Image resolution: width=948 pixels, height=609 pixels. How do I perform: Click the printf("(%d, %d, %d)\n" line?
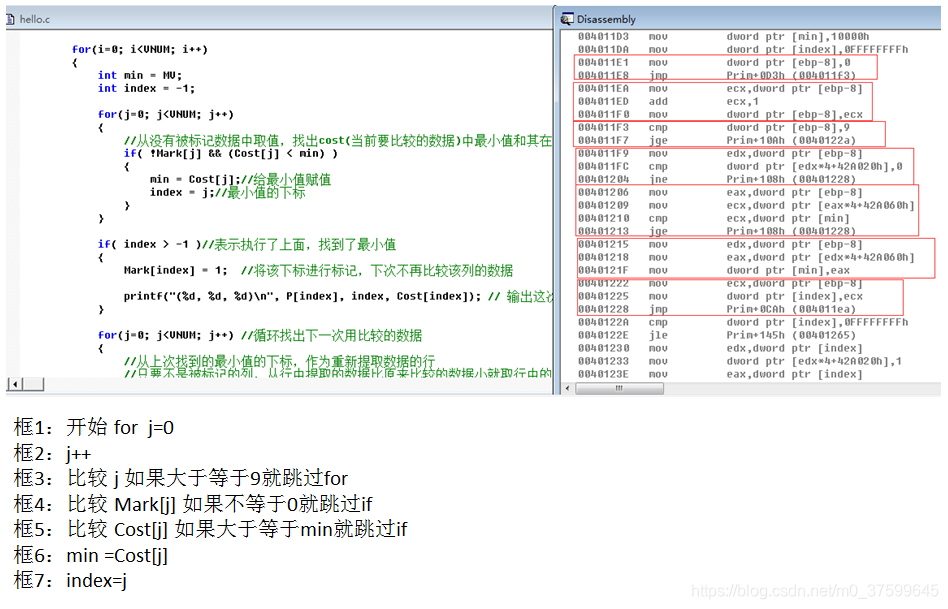(x=302, y=296)
